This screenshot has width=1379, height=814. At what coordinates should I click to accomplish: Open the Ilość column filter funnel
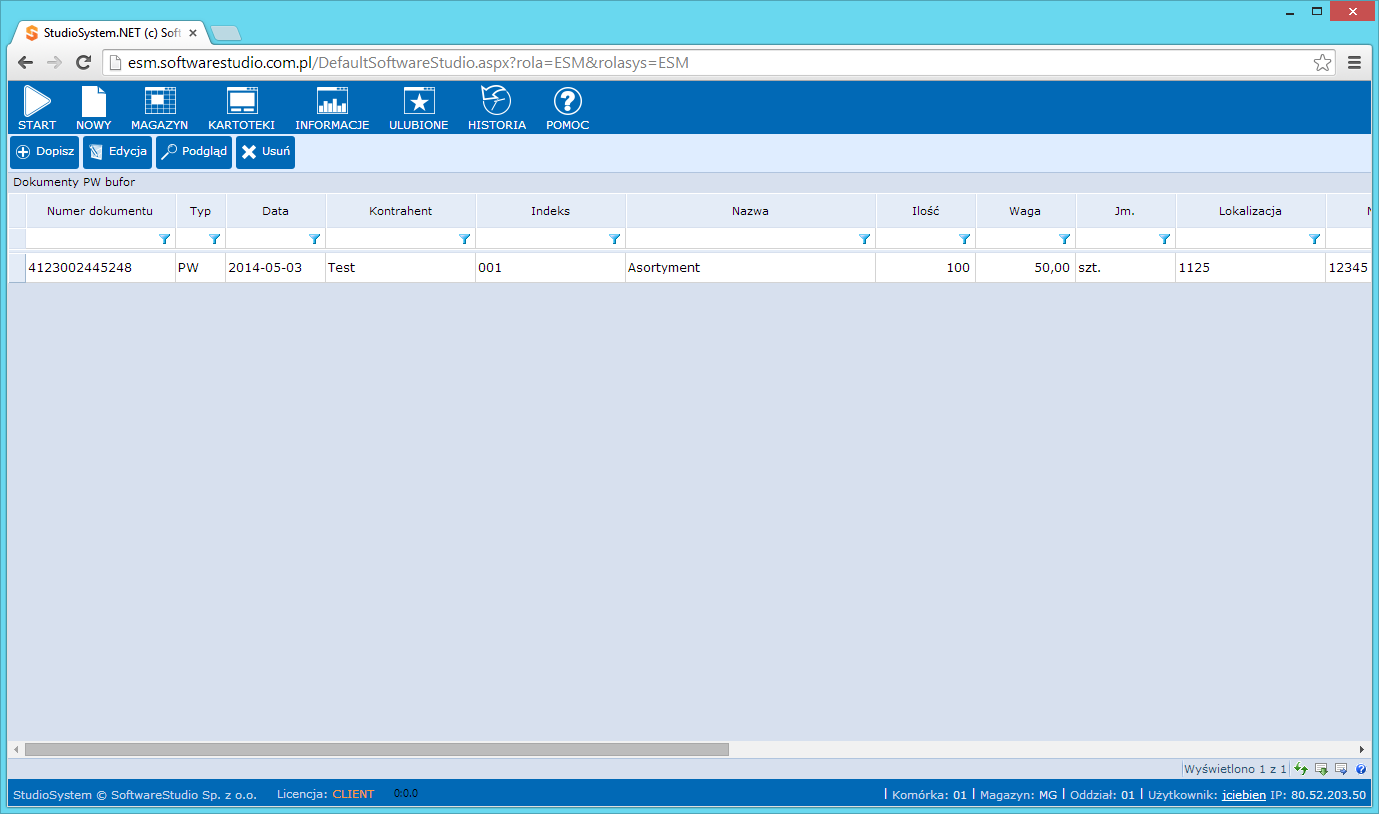click(x=965, y=239)
